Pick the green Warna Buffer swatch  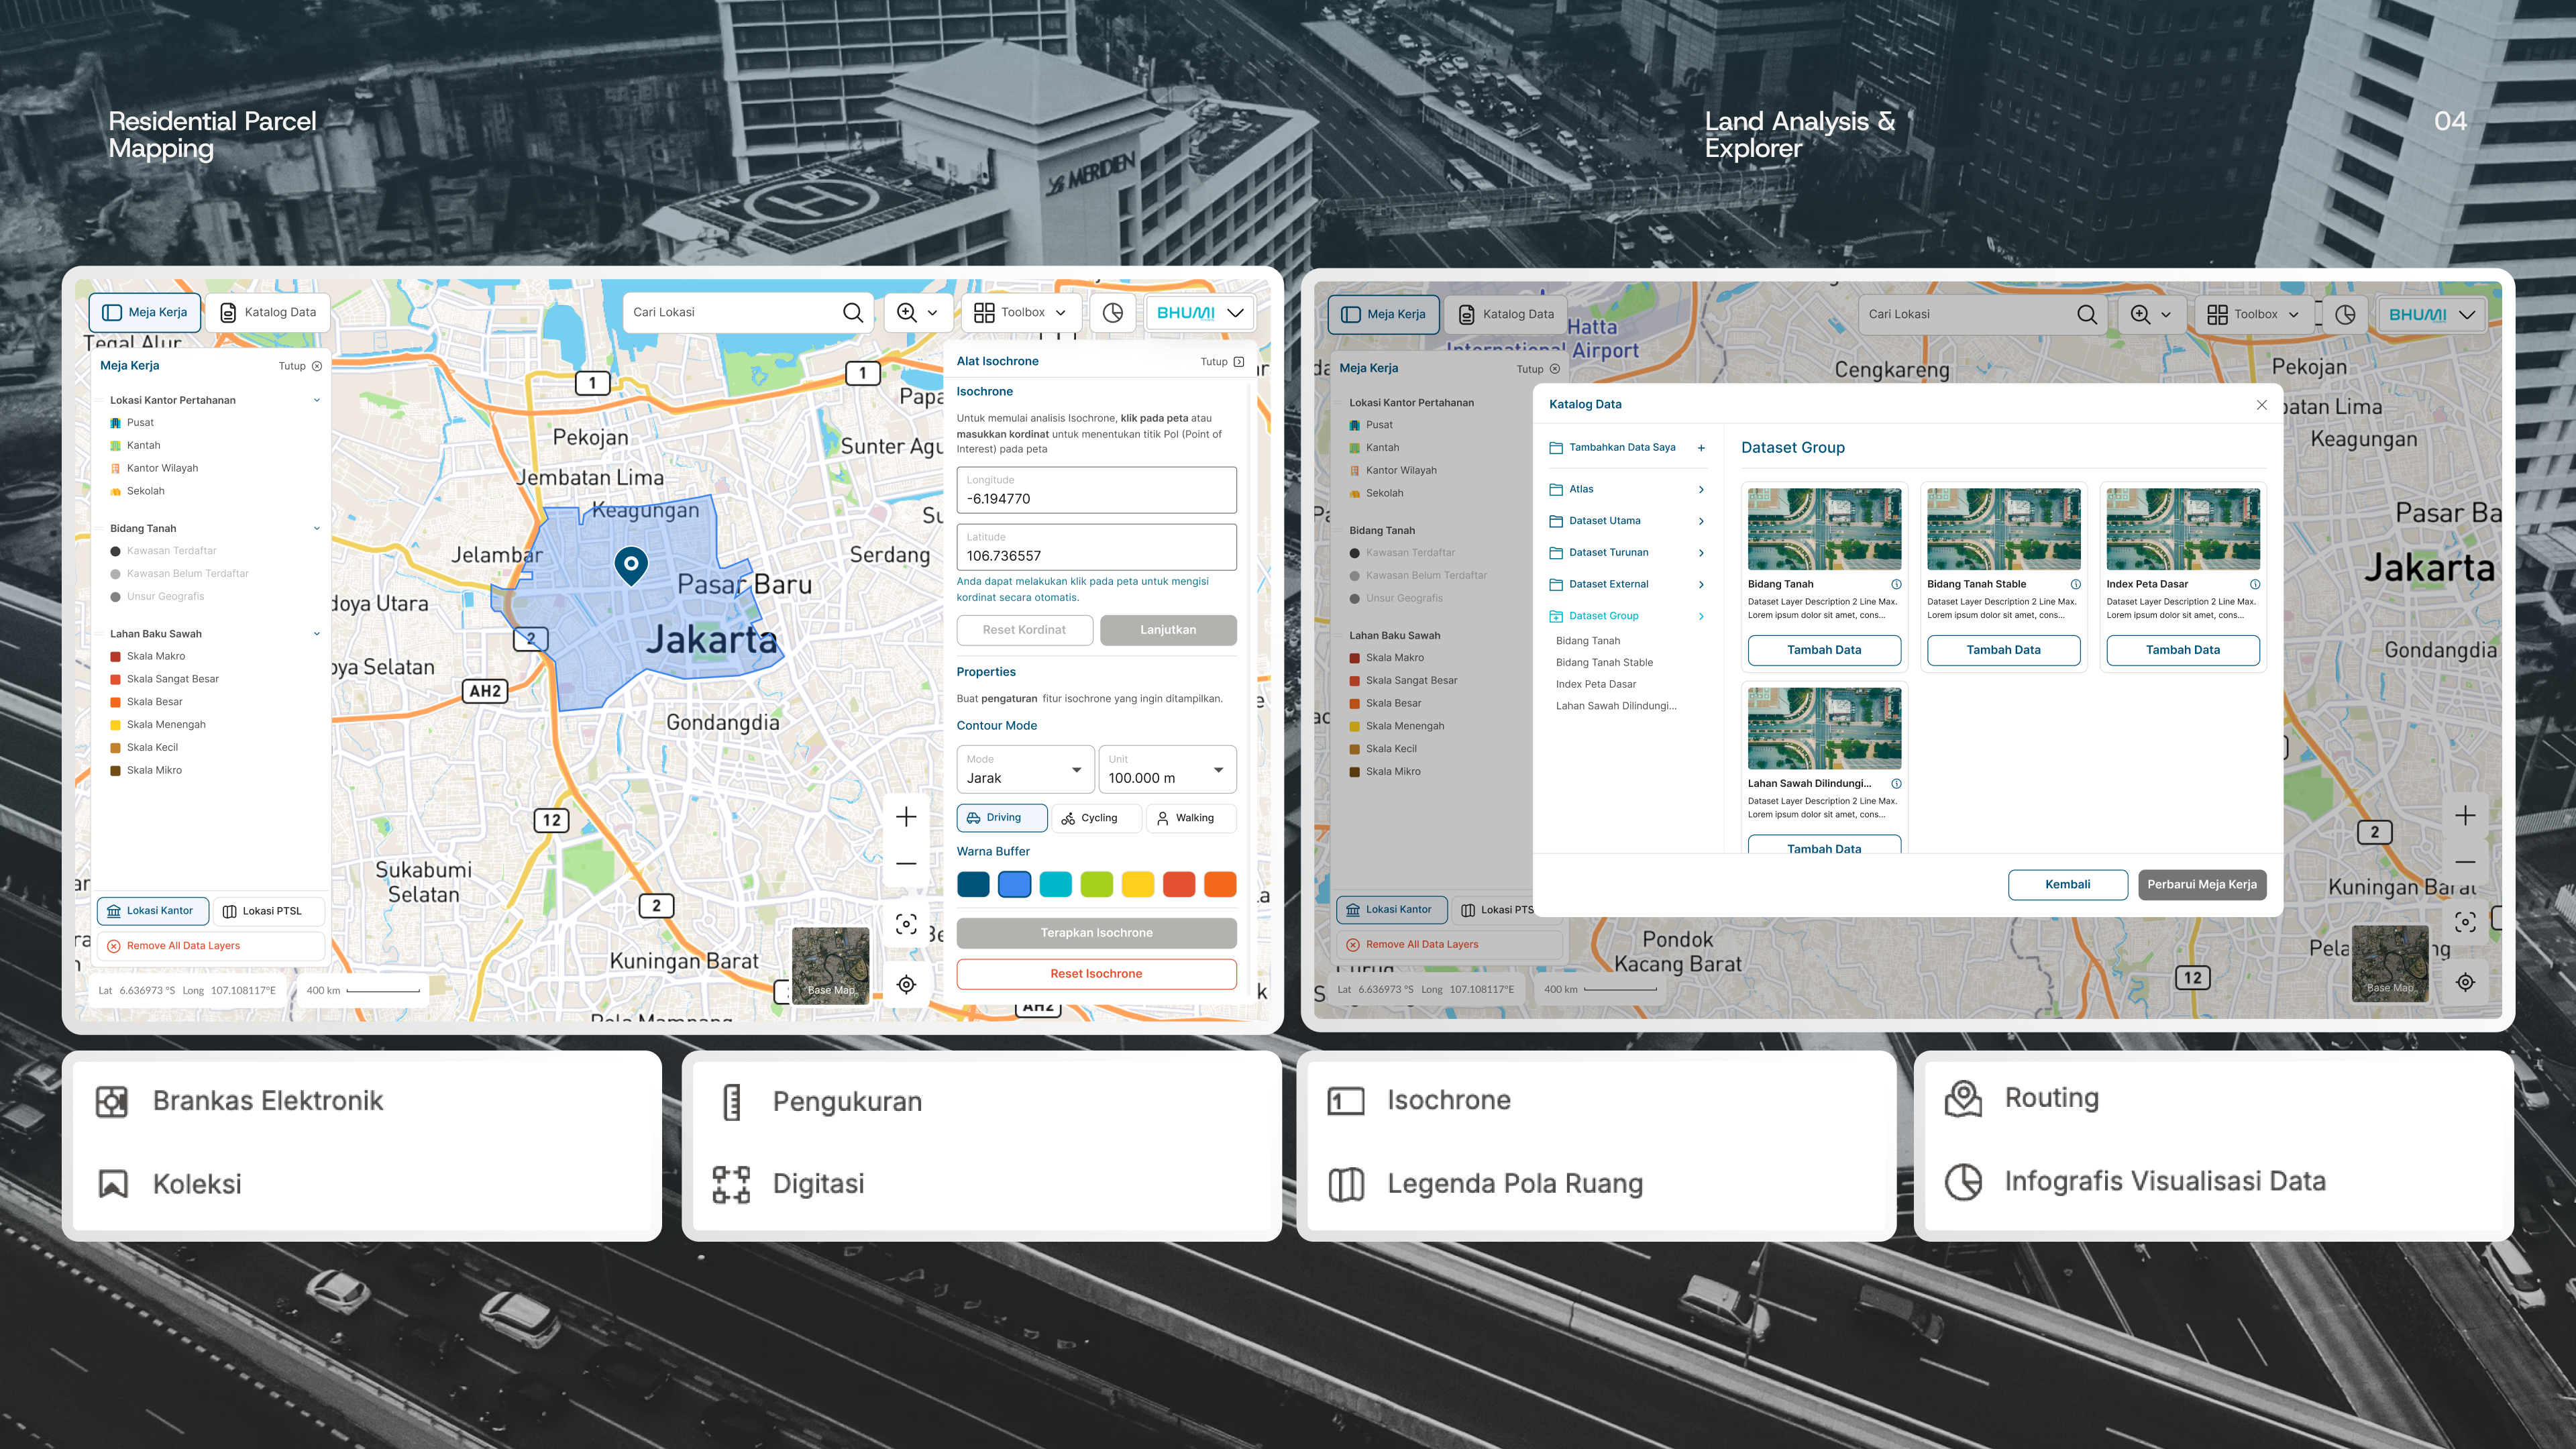[x=1096, y=884]
